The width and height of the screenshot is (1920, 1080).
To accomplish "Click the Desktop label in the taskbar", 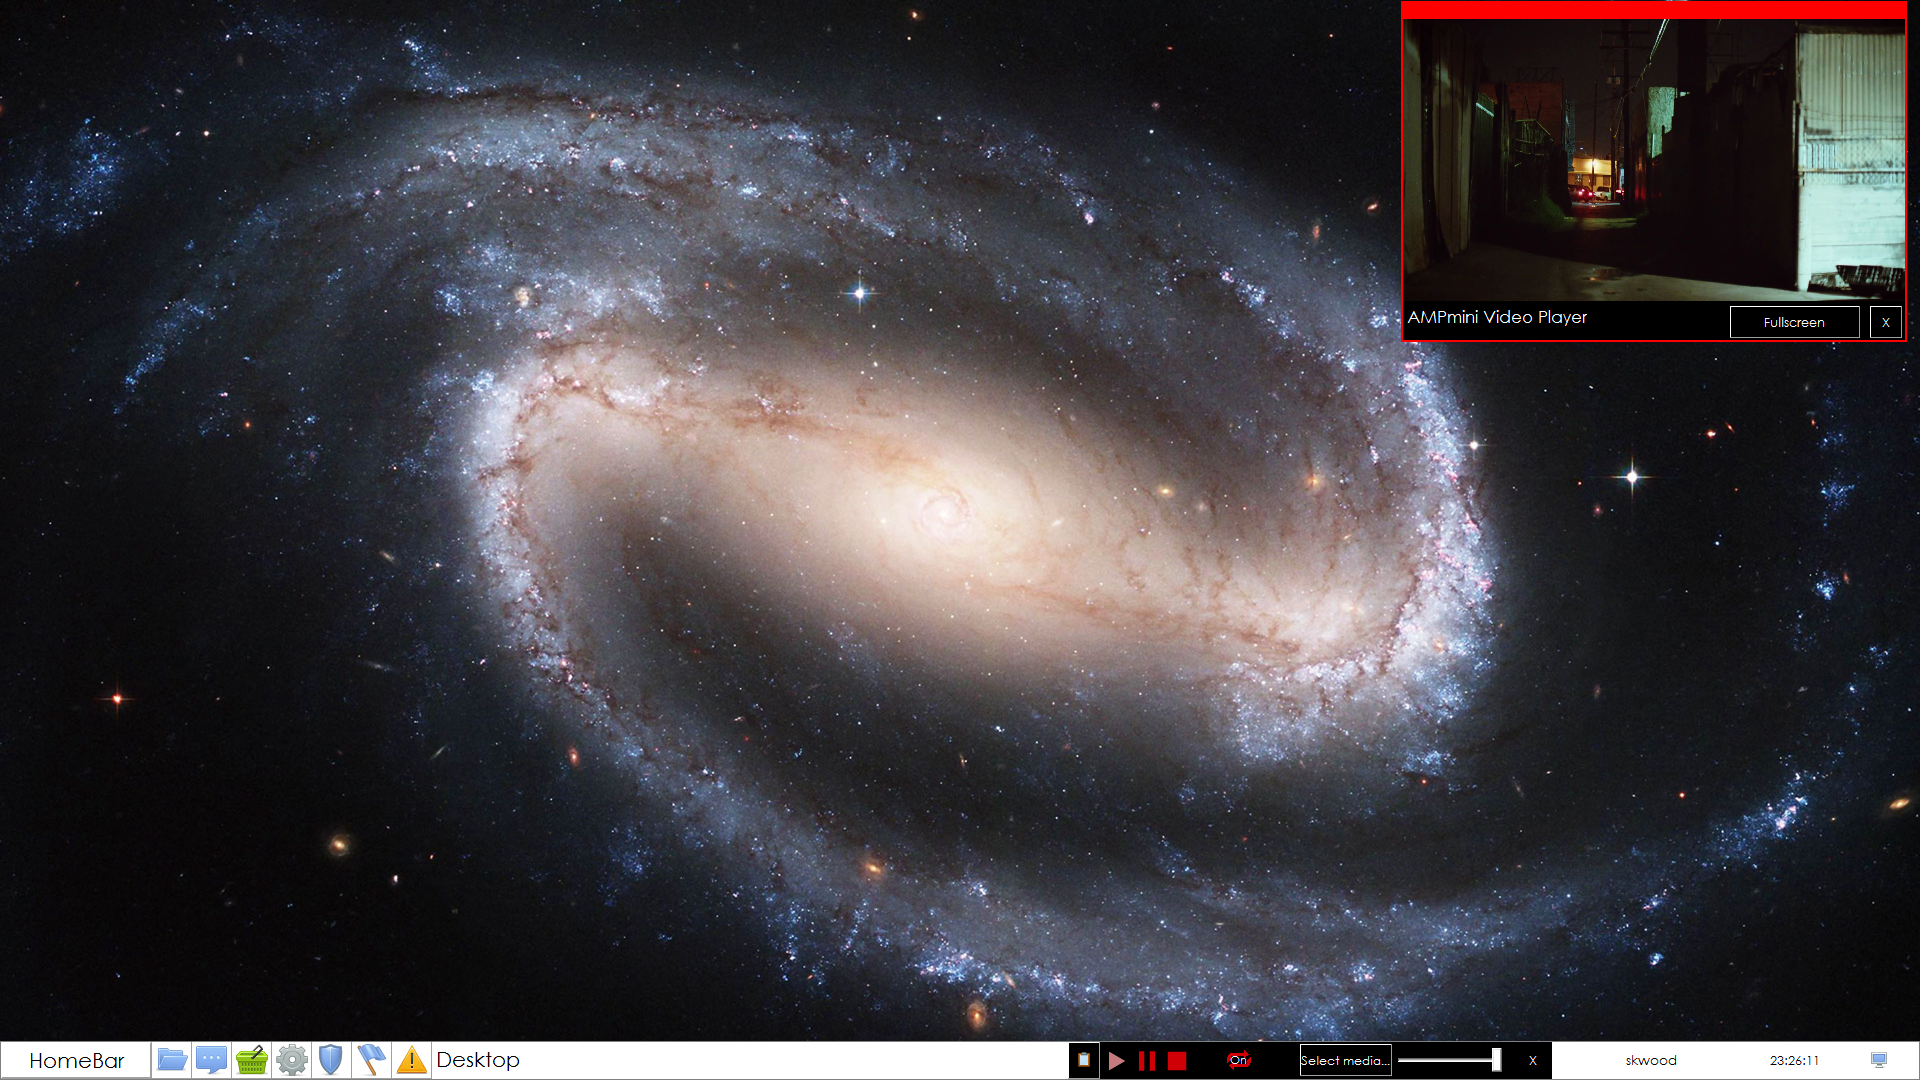I will (478, 1060).
